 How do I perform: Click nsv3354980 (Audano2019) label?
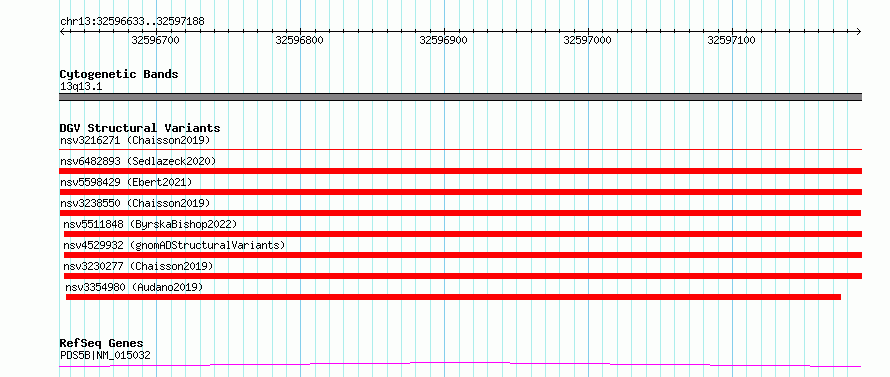click(134, 287)
